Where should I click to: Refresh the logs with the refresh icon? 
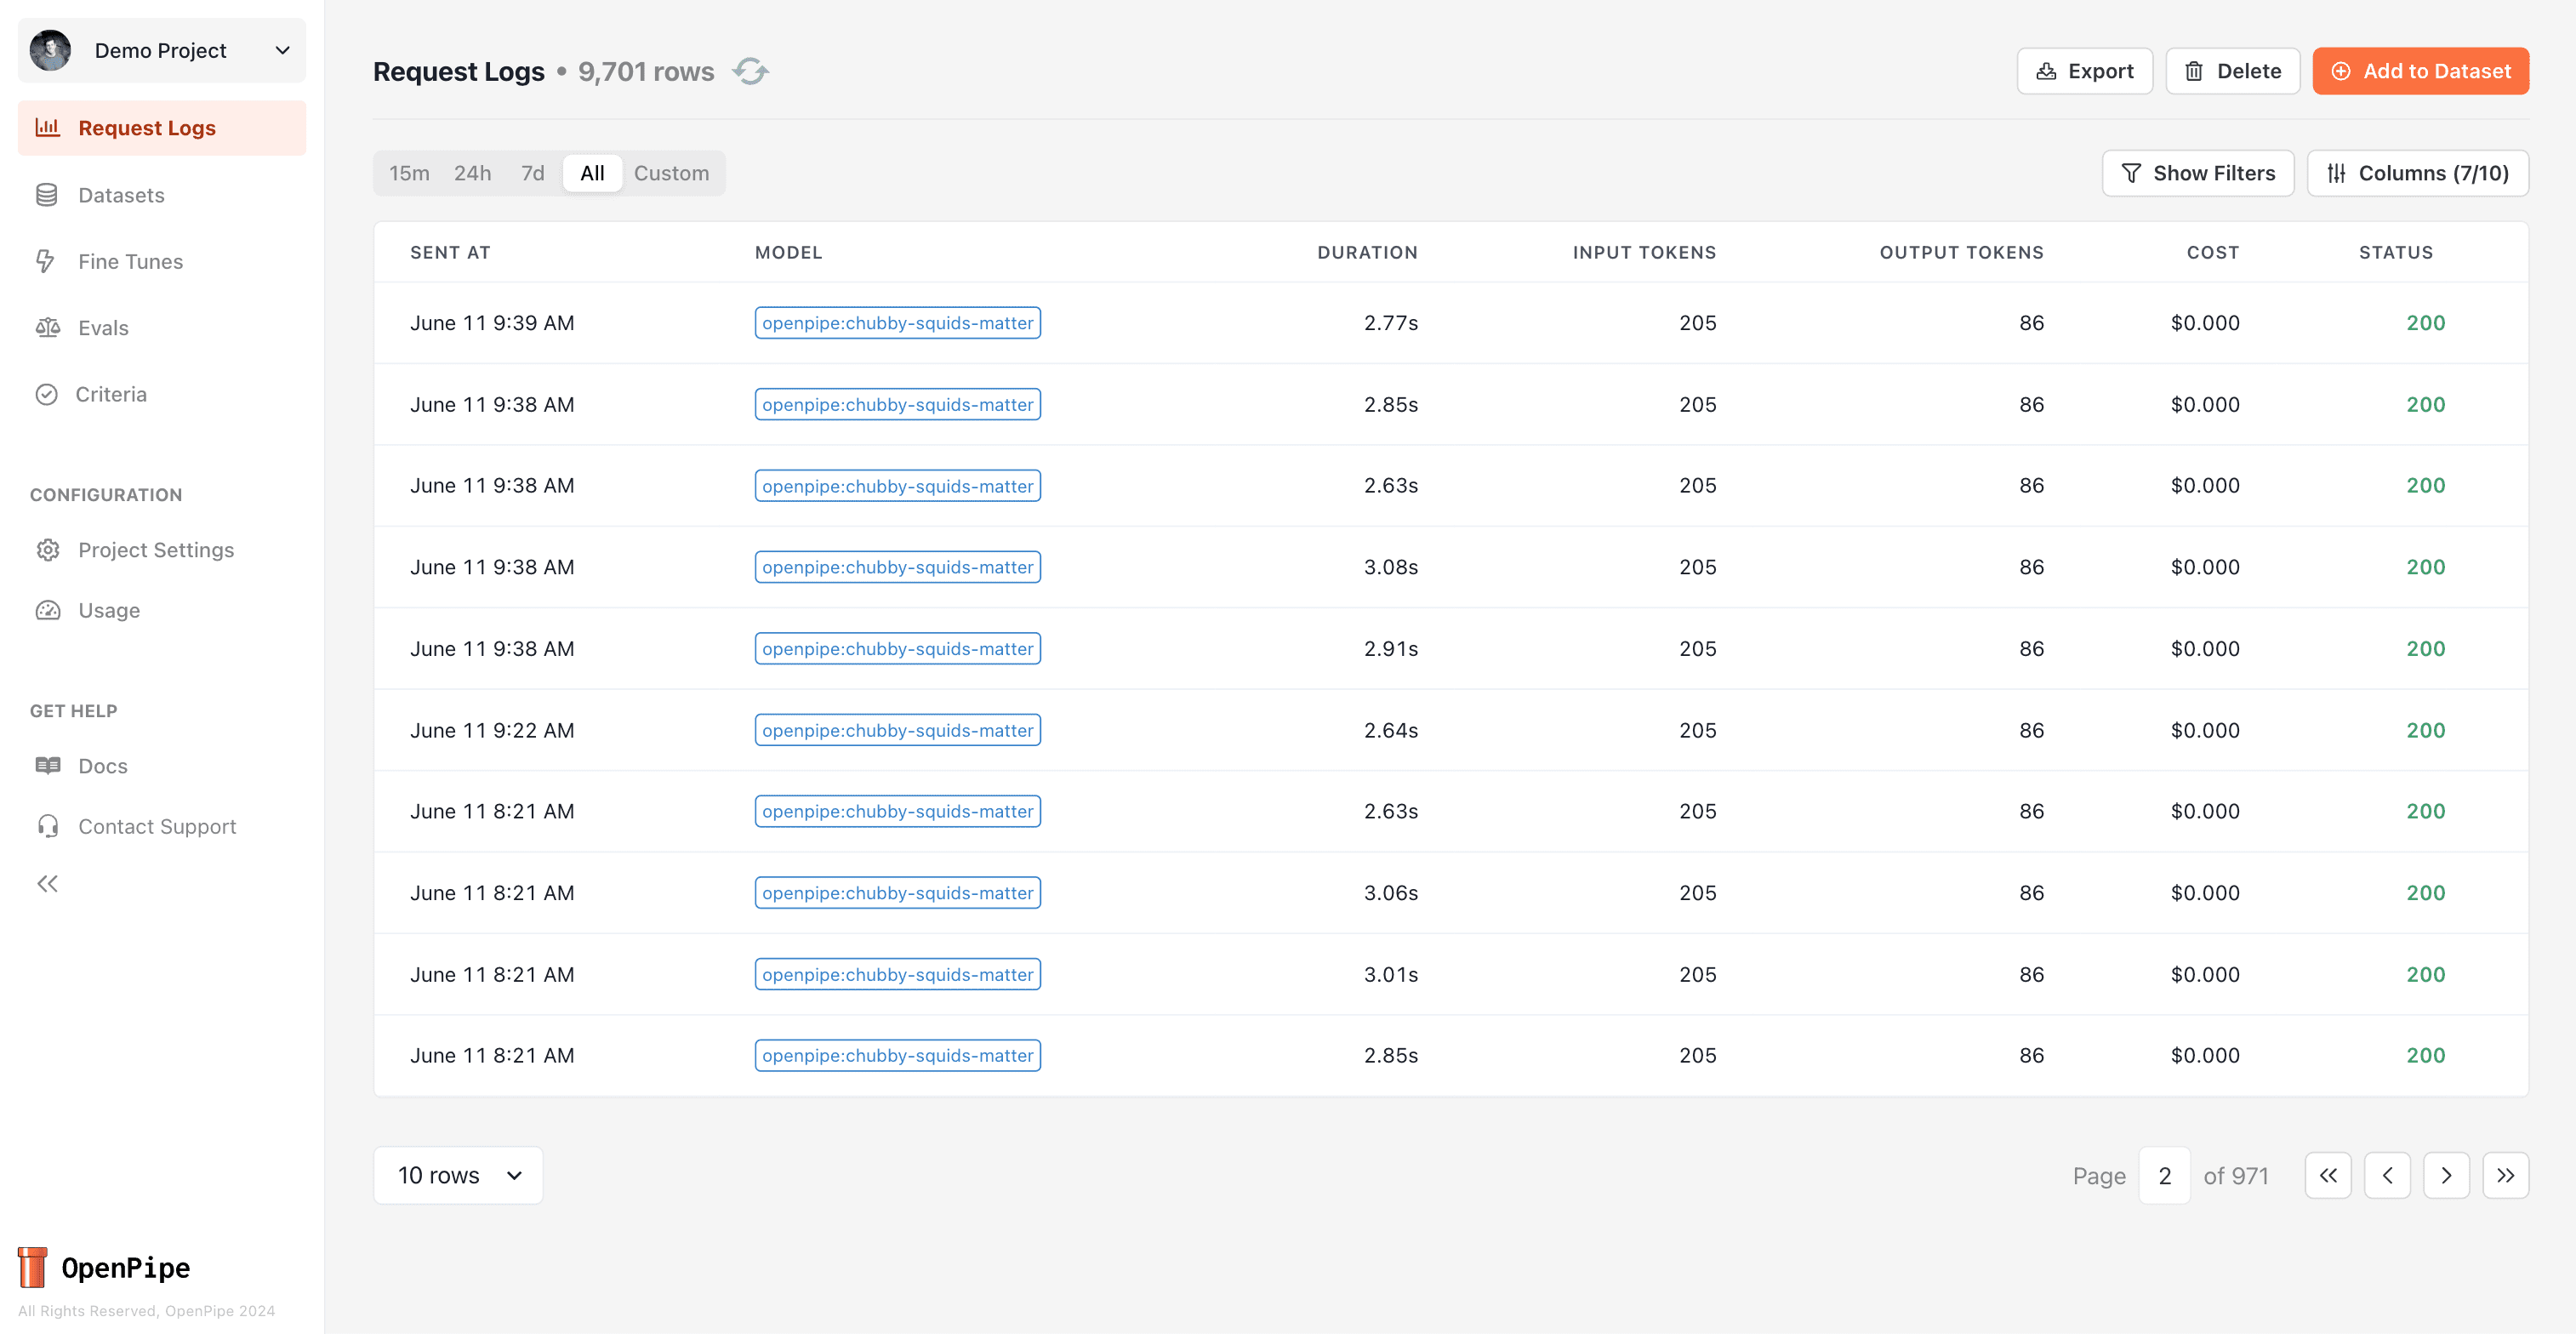coord(751,71)
